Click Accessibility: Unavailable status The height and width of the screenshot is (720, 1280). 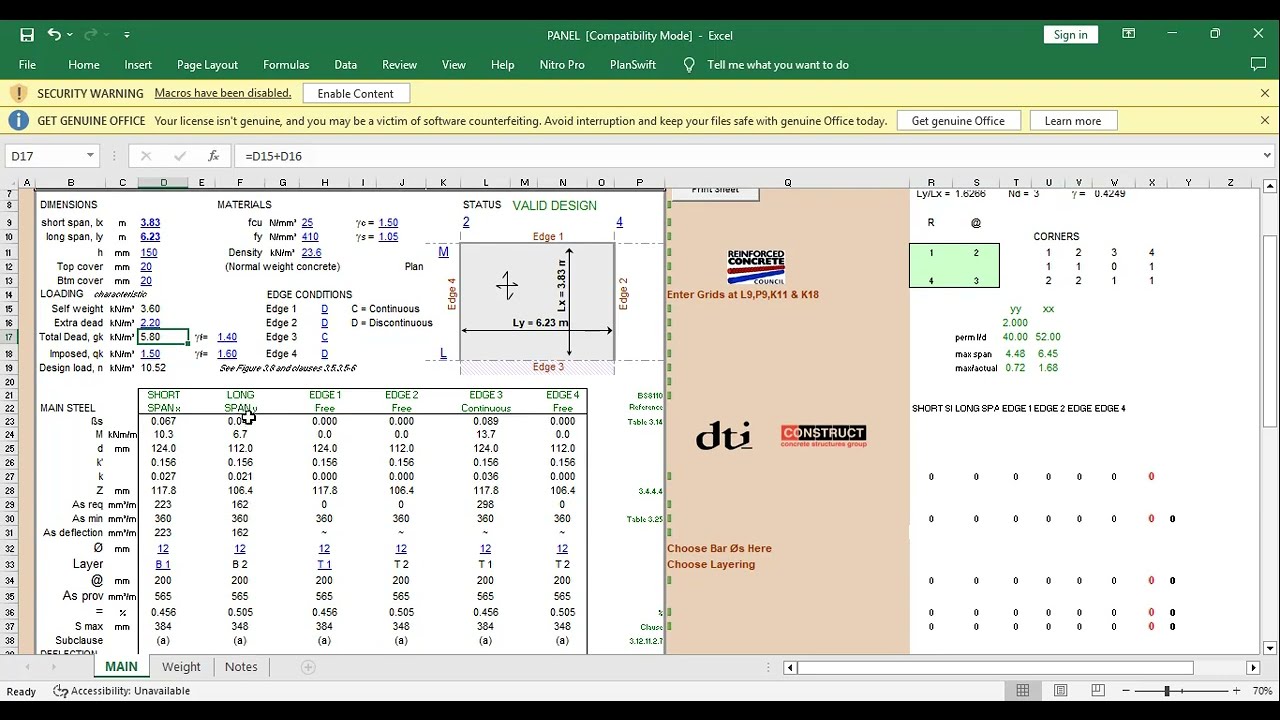pos(121,691)
